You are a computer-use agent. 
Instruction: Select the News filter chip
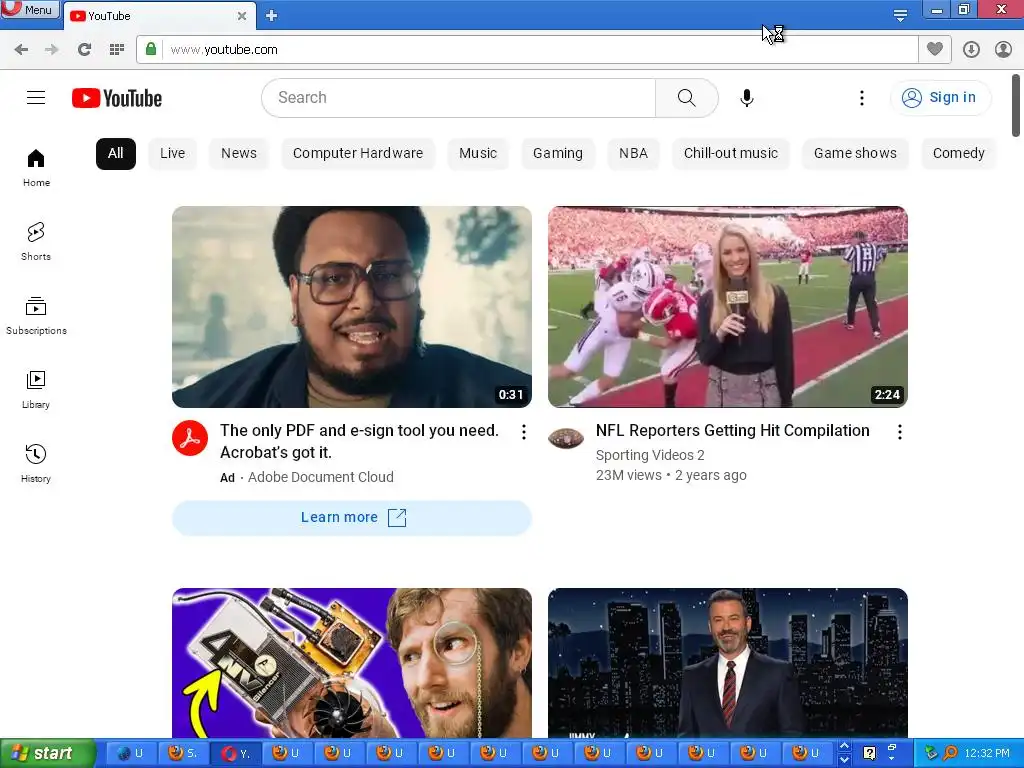pyautogui.click(x=239, y=153)
